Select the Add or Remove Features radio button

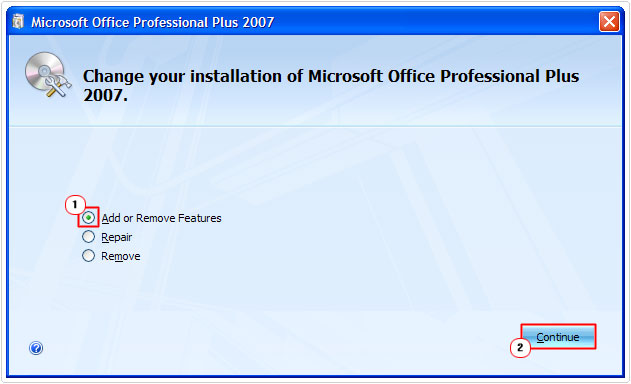click(x=88, y=218)
